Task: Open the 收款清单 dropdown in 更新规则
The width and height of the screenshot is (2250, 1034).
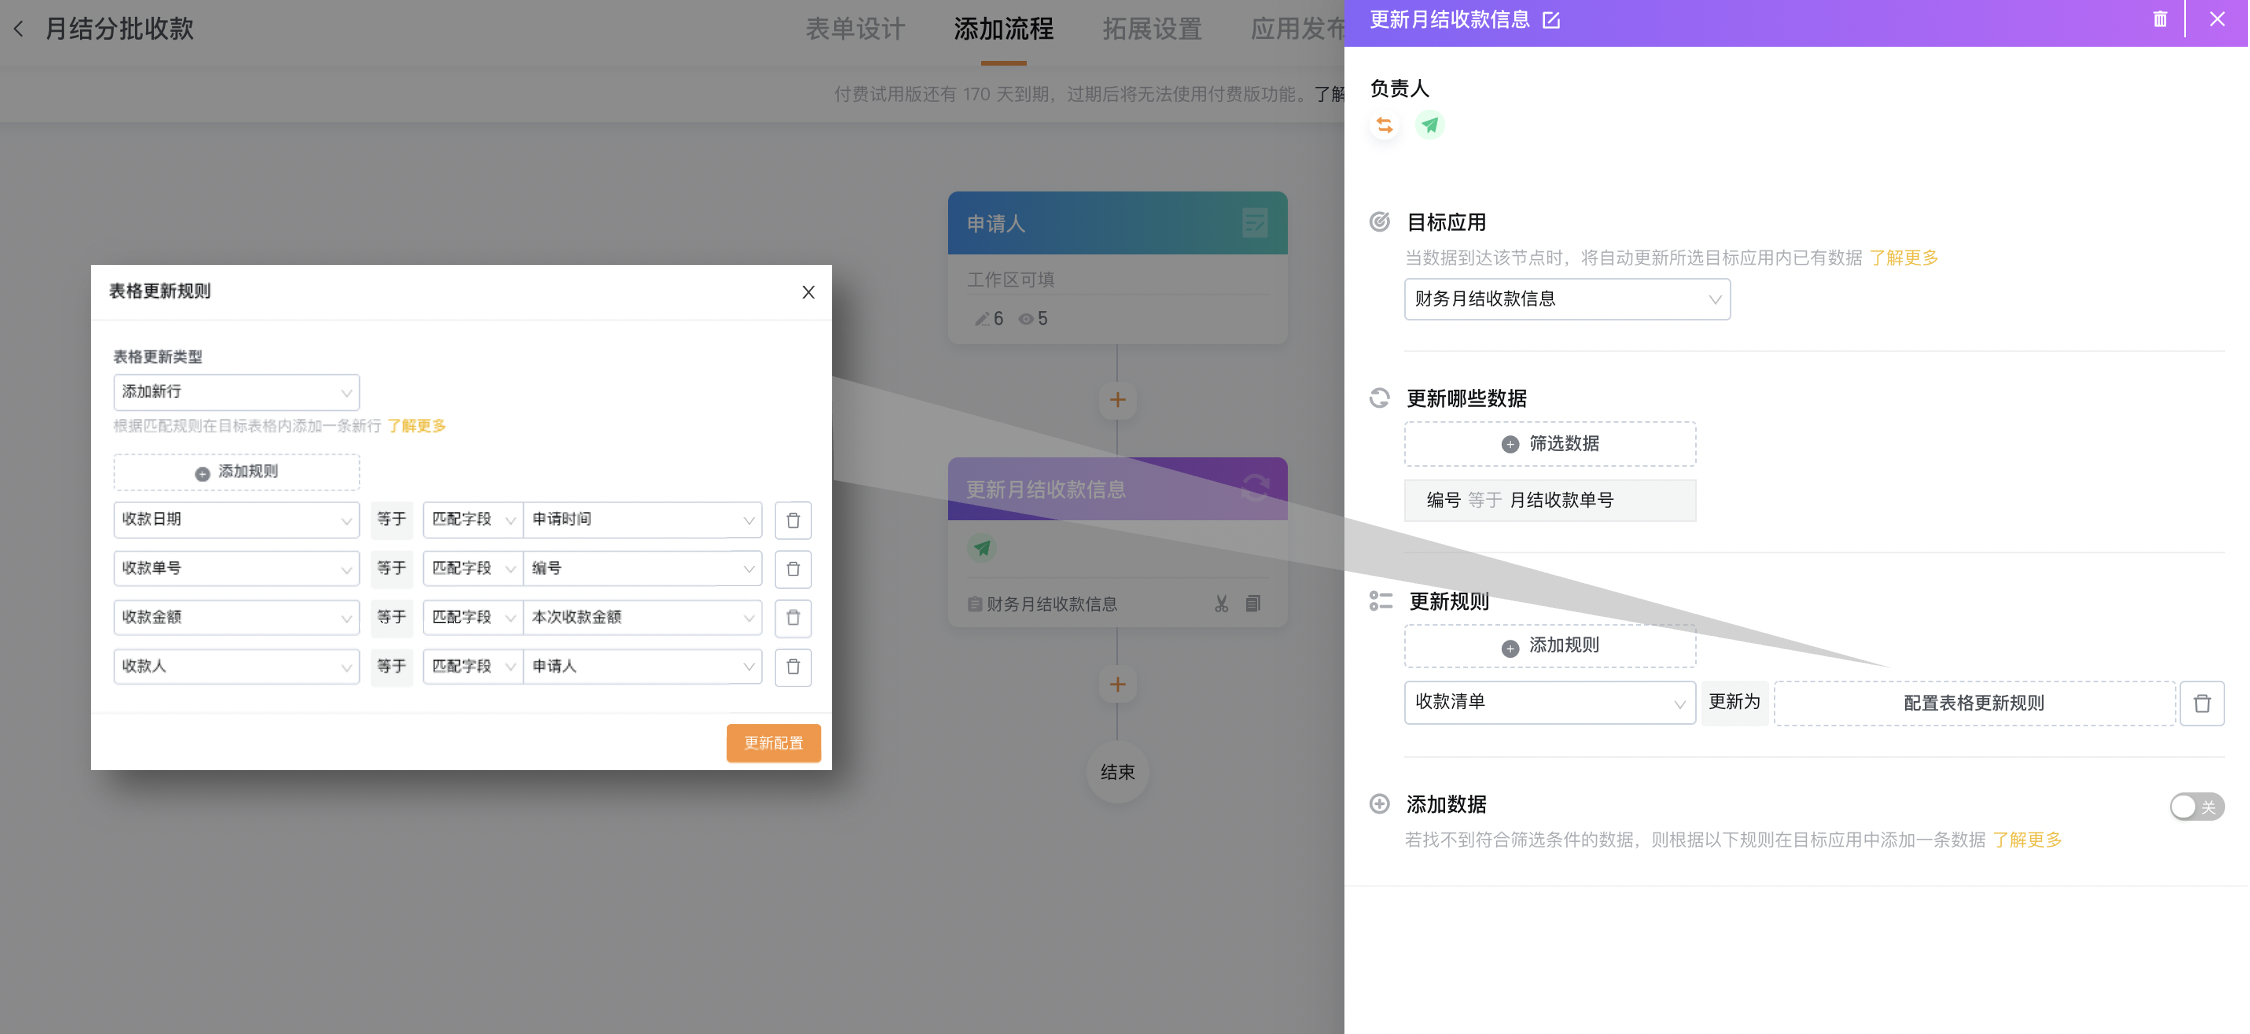Action: 1549,703
